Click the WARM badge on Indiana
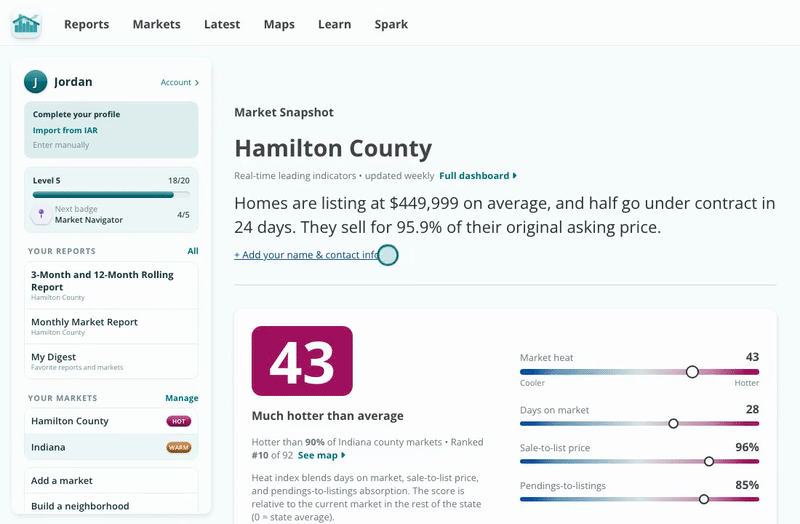Viewport: 800px width, 524px height. [179, 447]
